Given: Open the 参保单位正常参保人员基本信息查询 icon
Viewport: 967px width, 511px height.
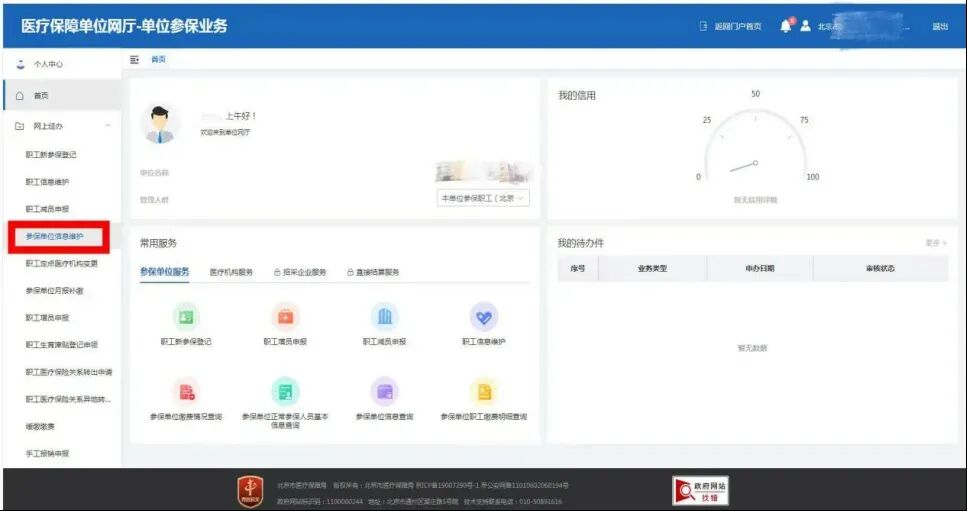Looking at the screenshot, I should coord(285,391).
